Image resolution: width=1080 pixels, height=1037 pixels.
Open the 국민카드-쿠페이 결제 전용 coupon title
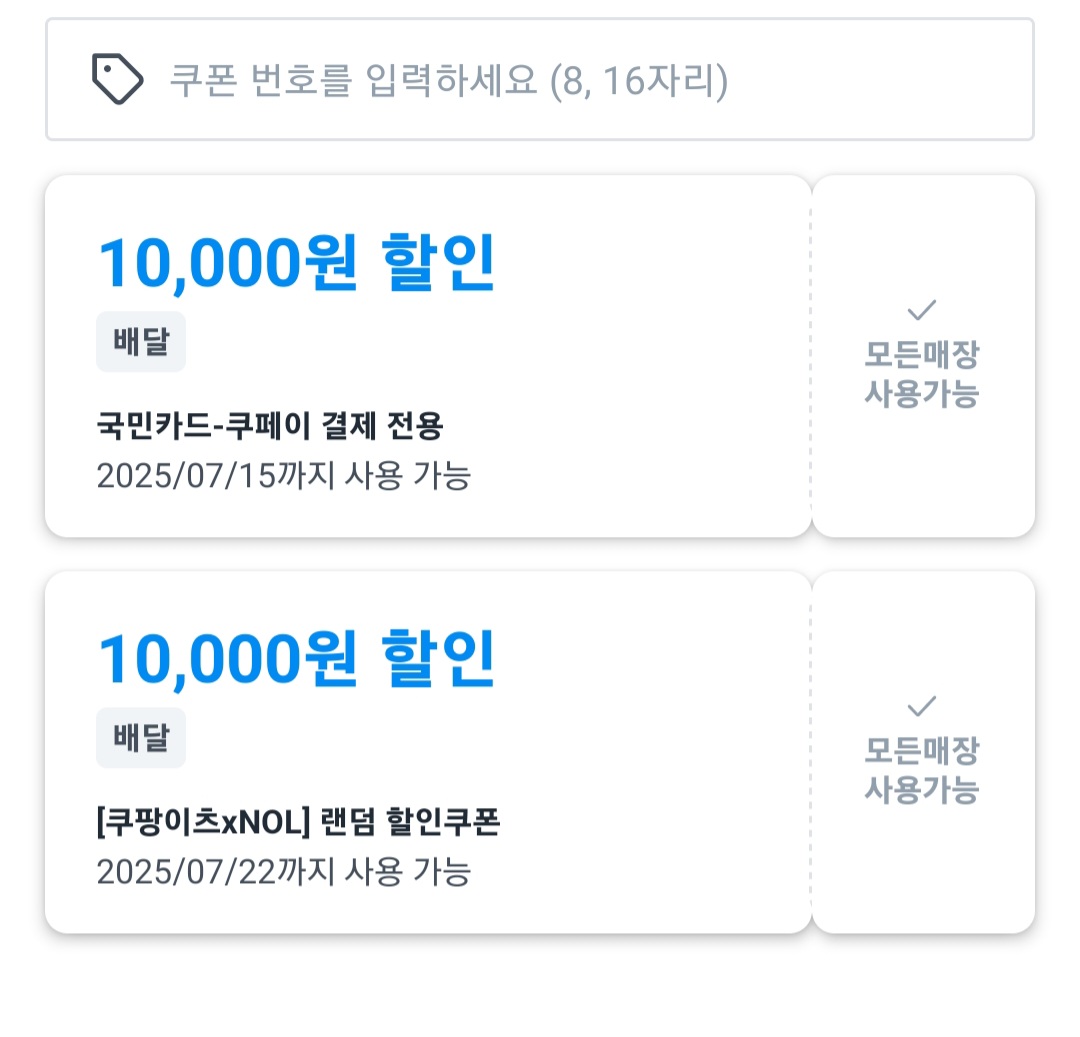click(x=269, y=425)
